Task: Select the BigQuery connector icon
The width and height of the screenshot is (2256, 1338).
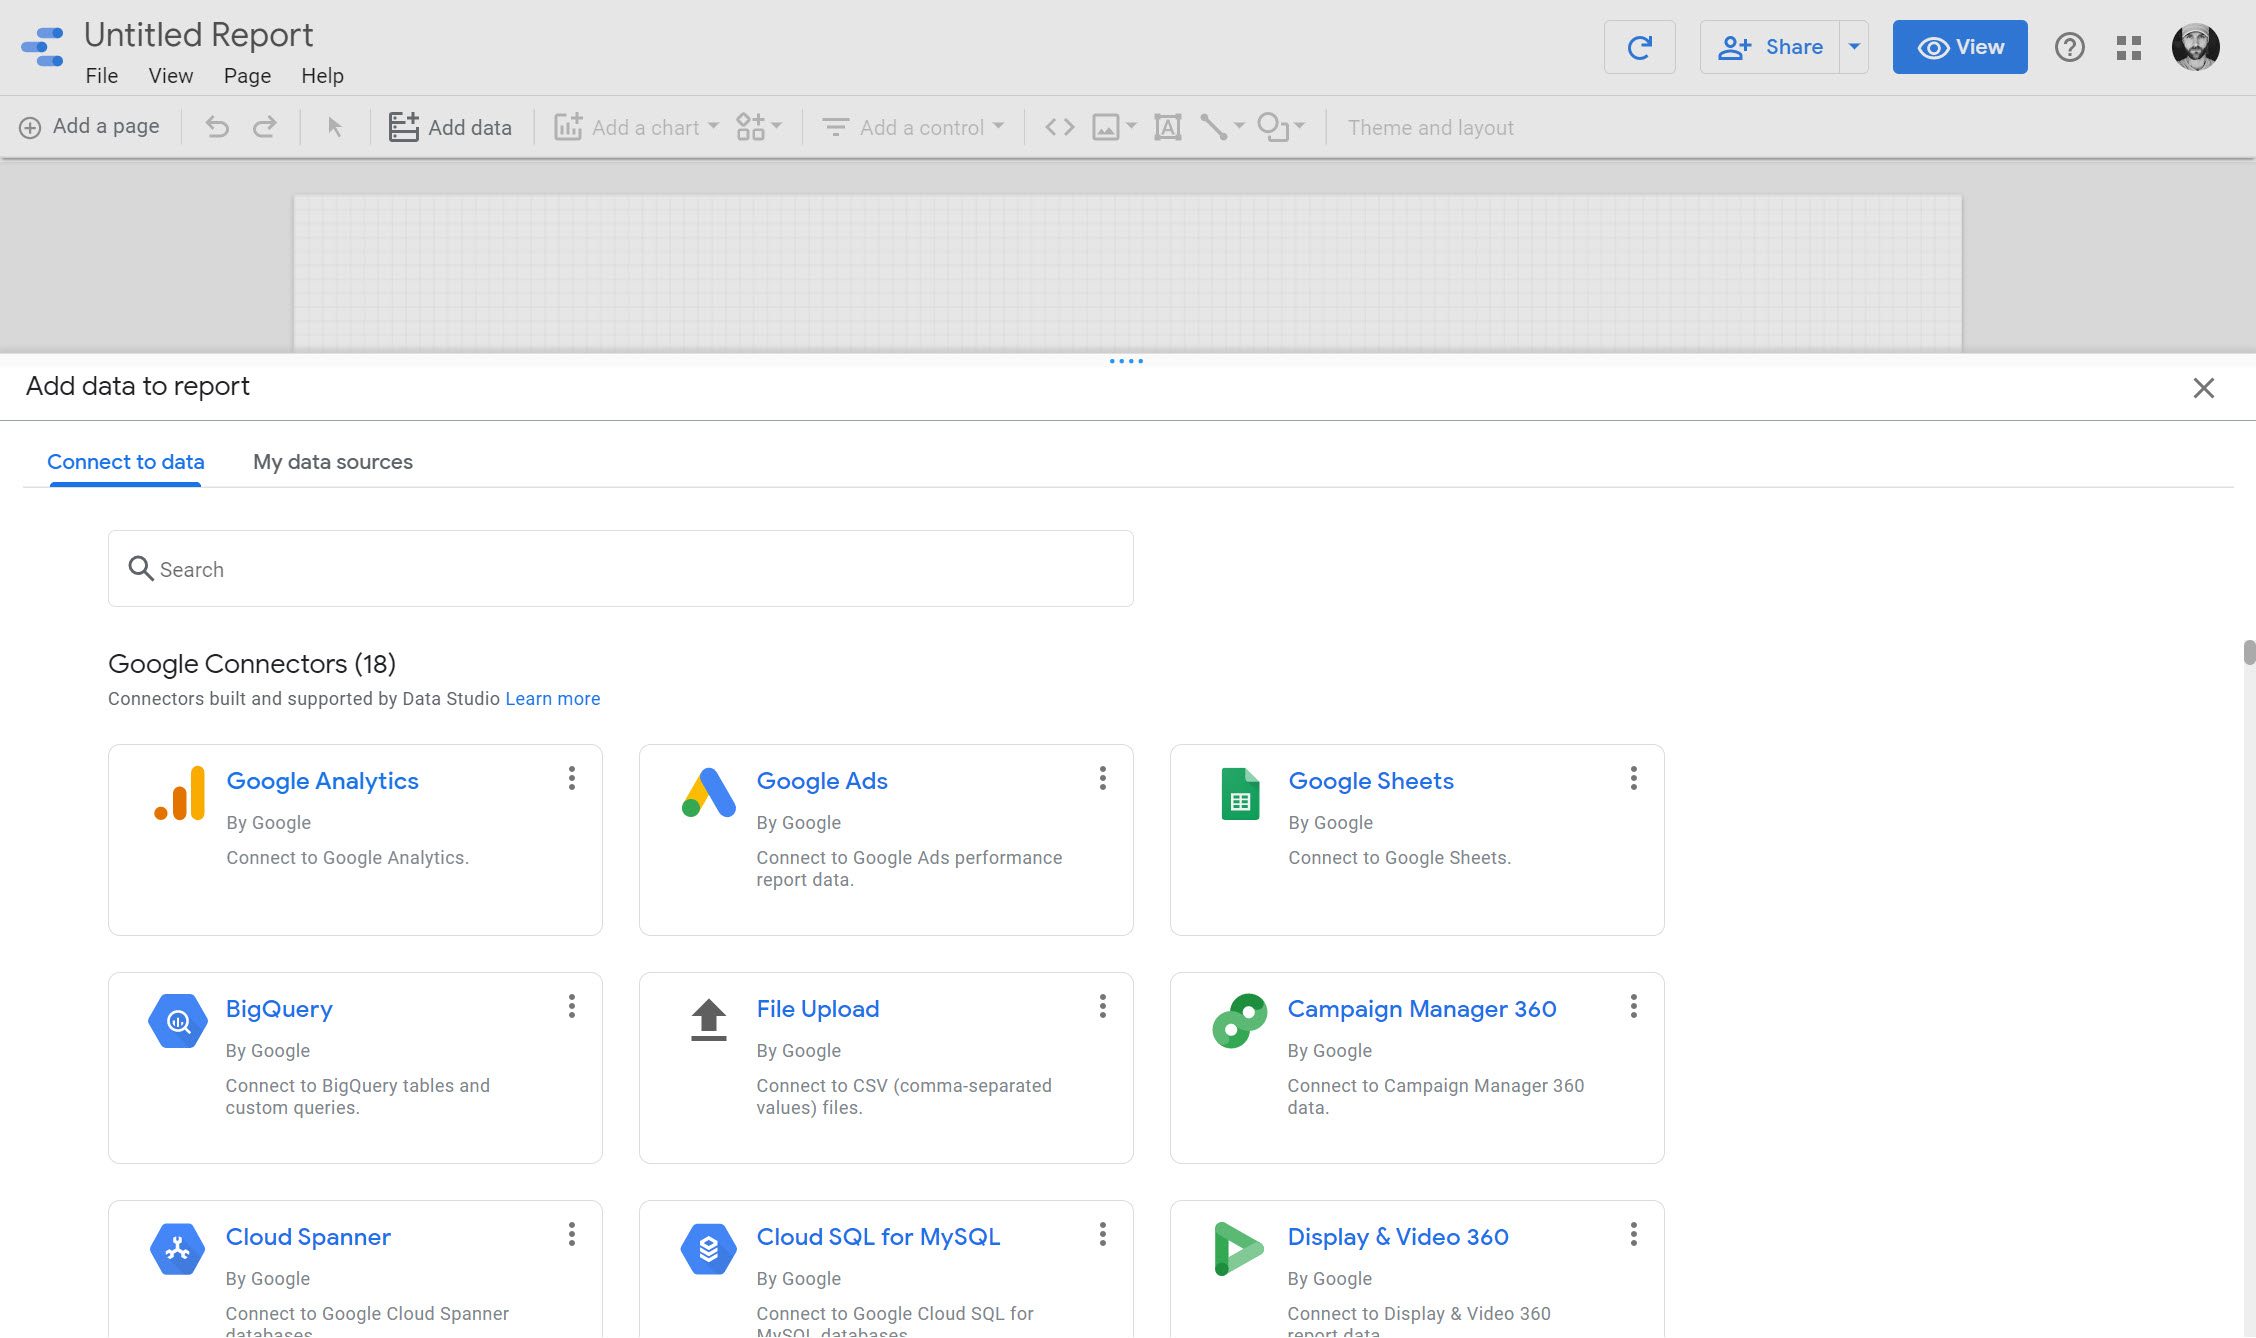Action: 178,1021
